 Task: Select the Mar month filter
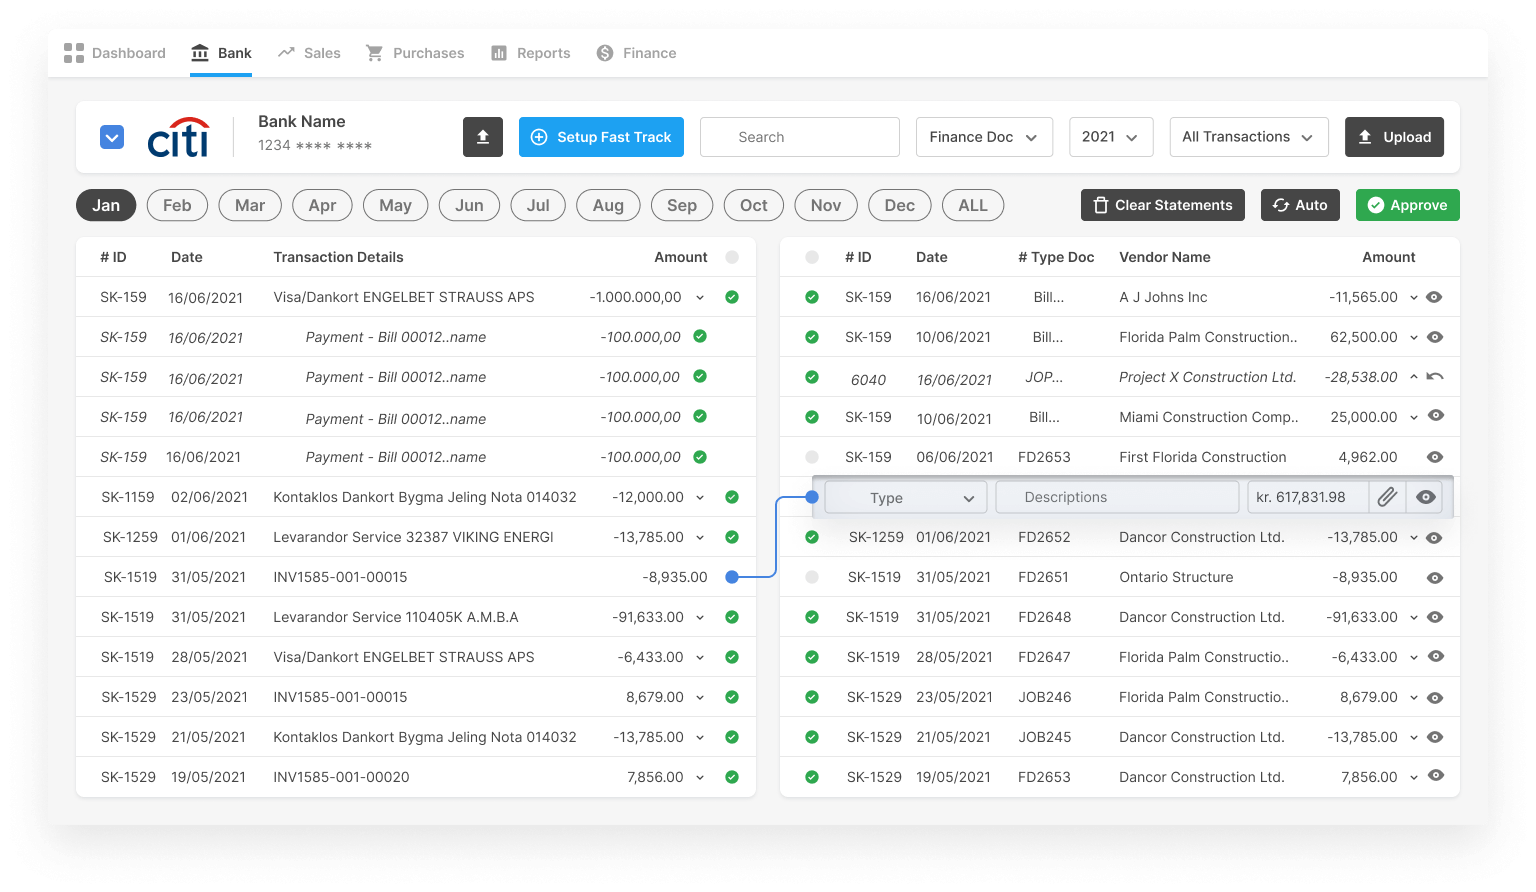click(x=250, y=205)
